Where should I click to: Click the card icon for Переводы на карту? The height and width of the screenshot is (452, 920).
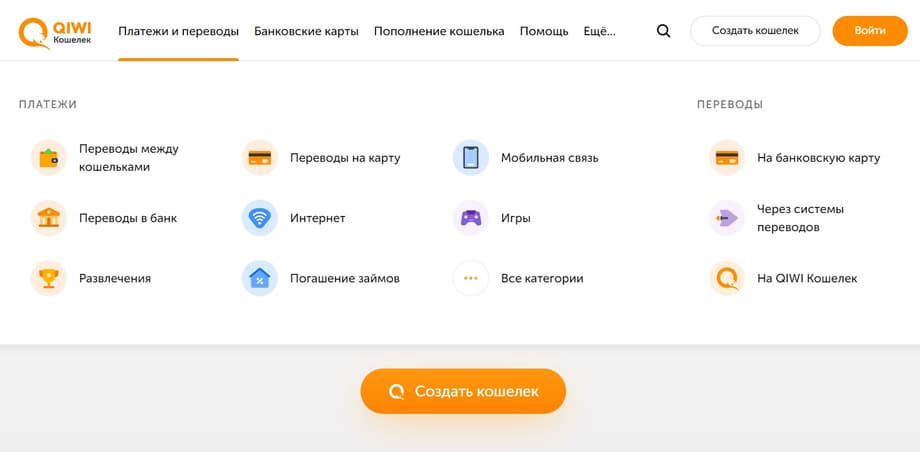pos(259,158)
